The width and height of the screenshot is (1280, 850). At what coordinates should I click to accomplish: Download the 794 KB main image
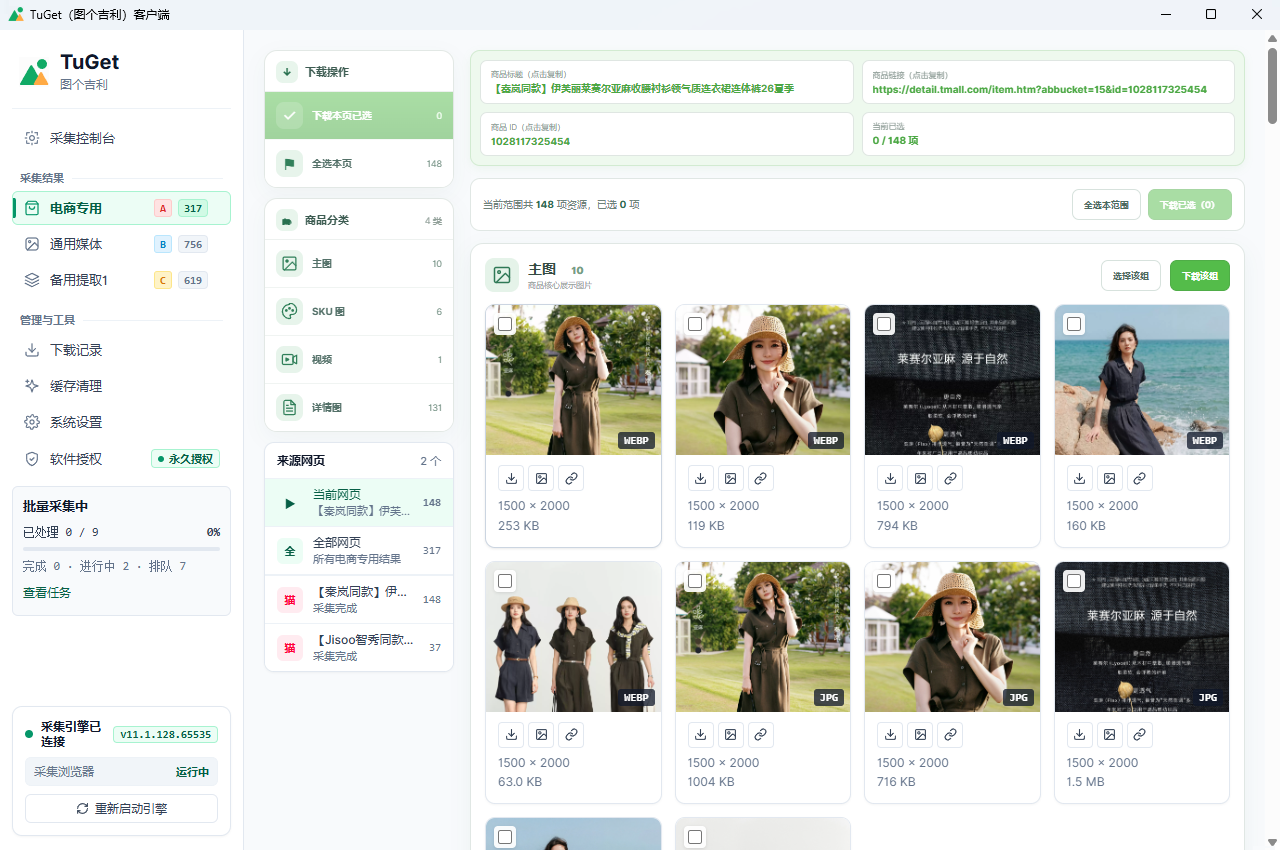[890, 478]
